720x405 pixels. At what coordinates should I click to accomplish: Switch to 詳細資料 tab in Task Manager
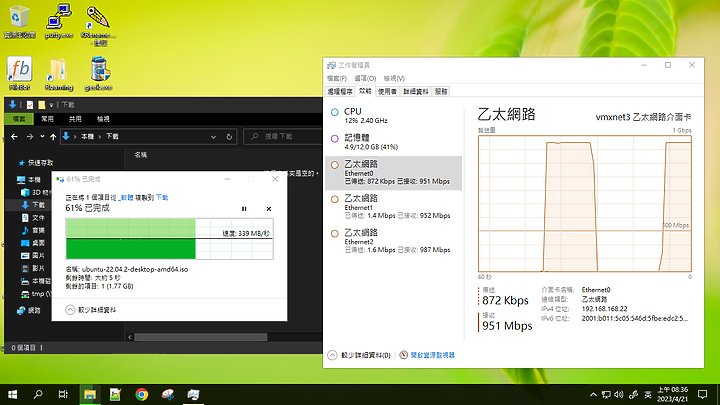[x=416, y=92]
